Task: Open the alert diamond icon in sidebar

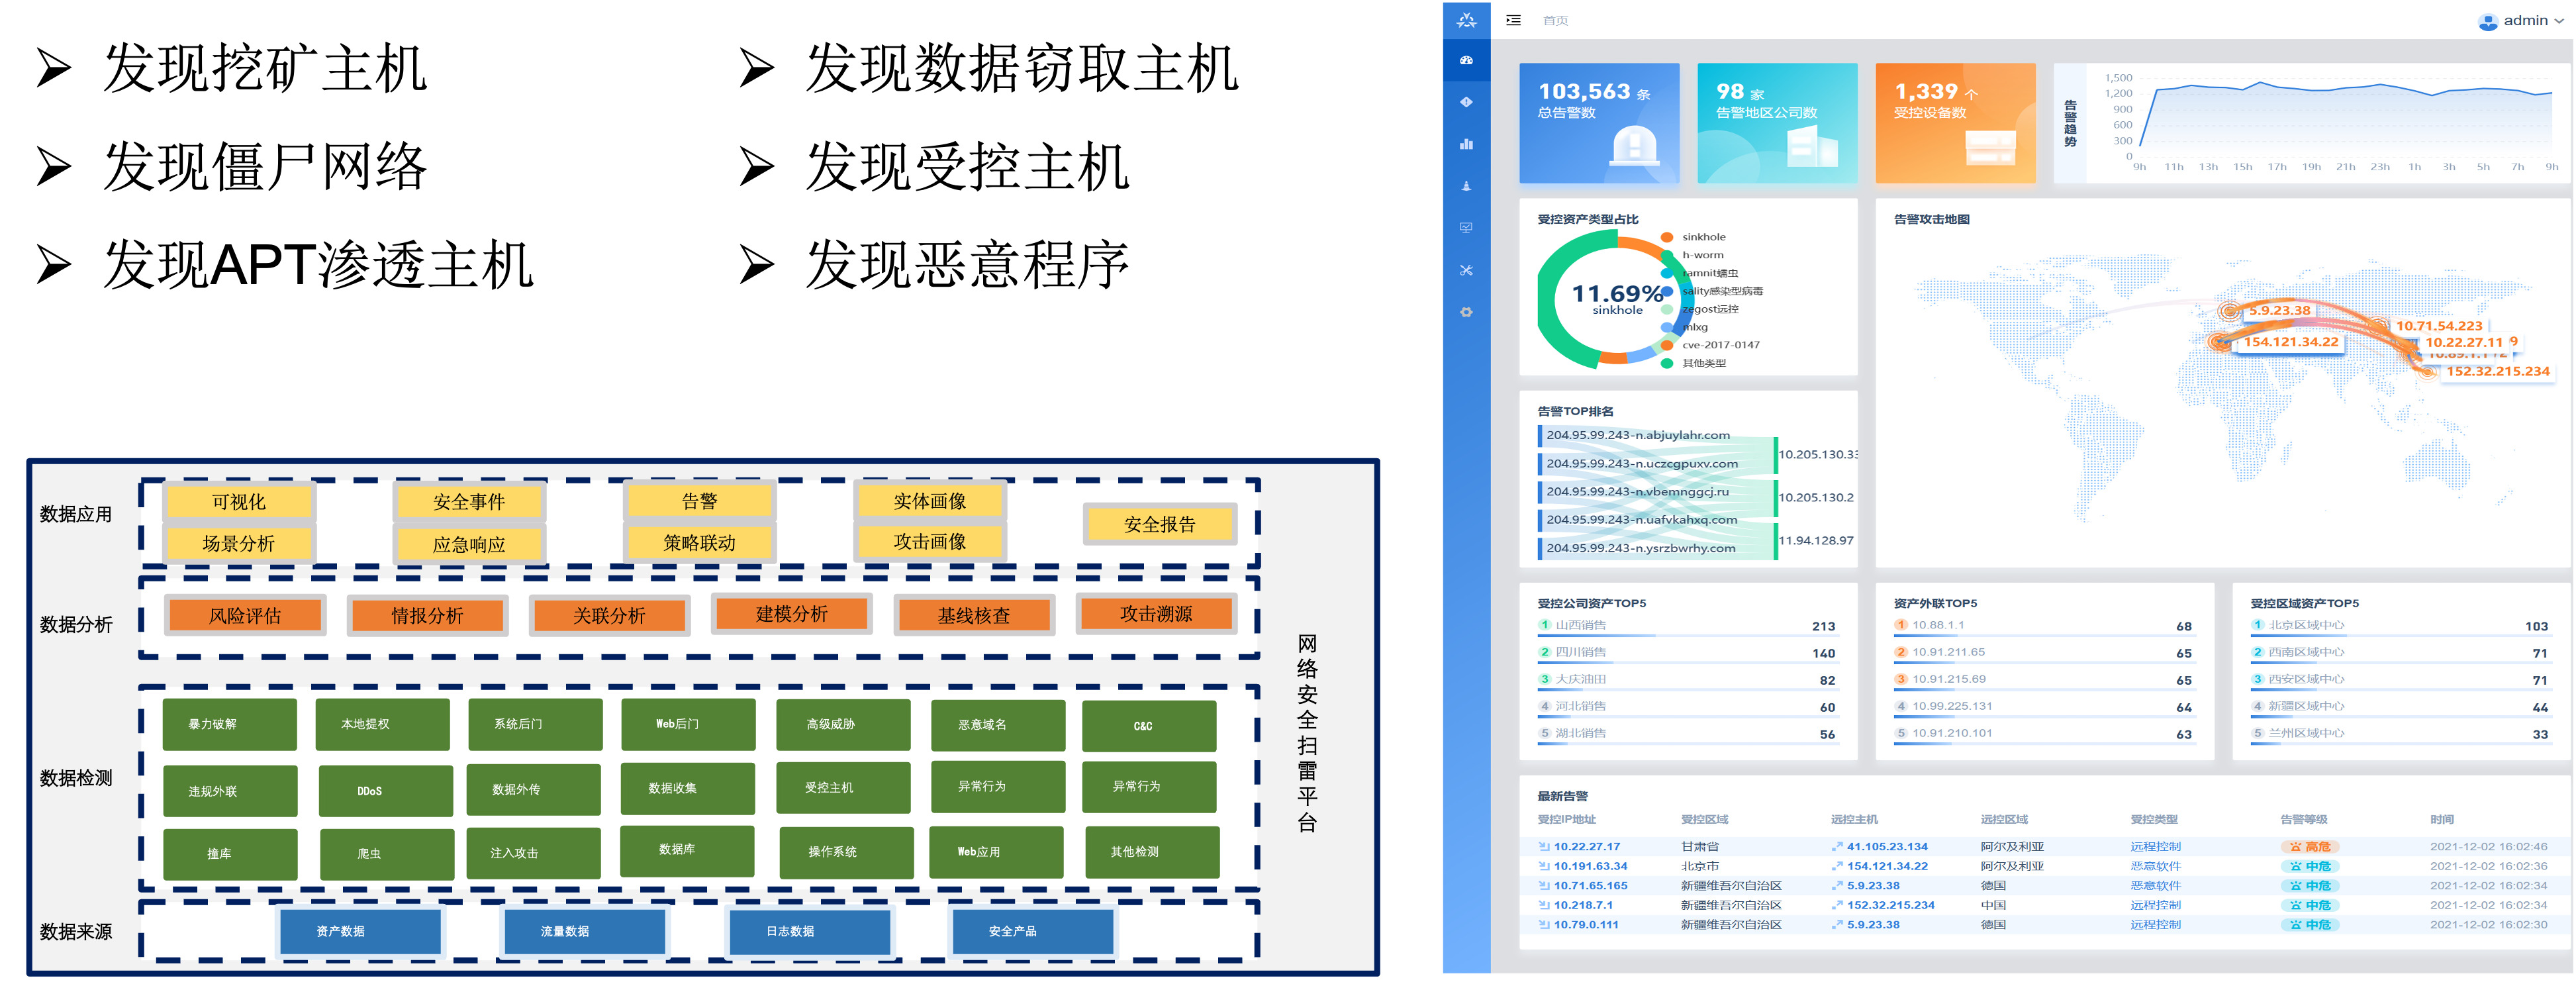Action: click(1466, 102)
